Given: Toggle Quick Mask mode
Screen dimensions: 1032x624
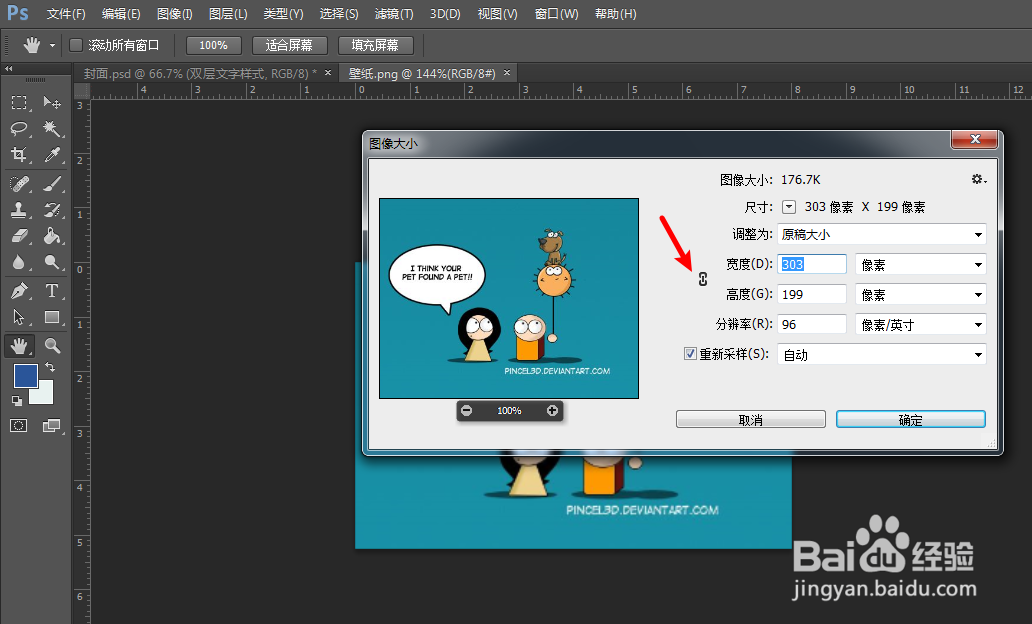Looking at the screenshot, I should pyautogui.click(x=19, y=426).
